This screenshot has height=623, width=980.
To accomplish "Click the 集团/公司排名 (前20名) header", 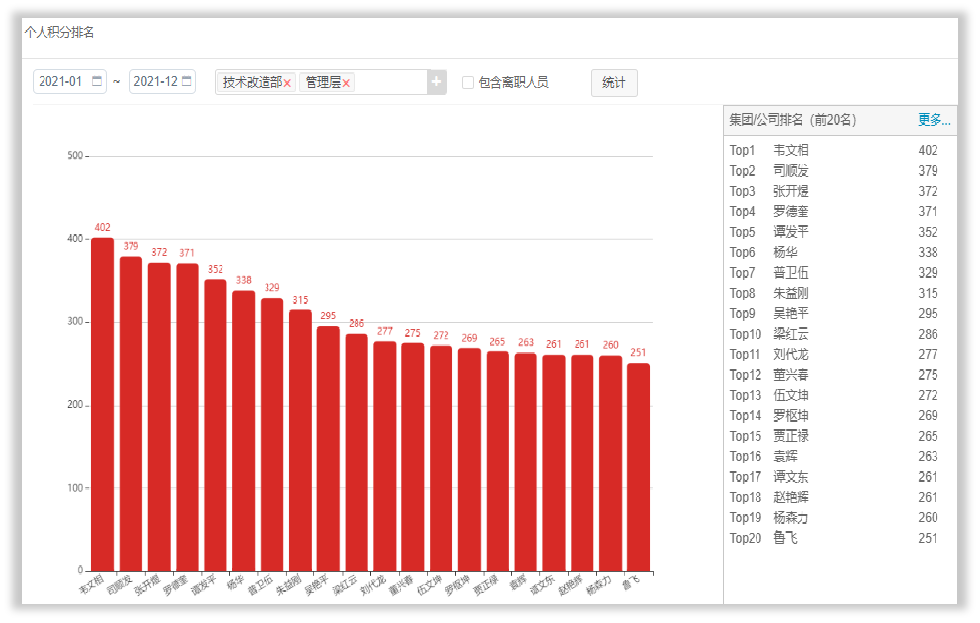I will pyautogui.click(x=792, y=120).
